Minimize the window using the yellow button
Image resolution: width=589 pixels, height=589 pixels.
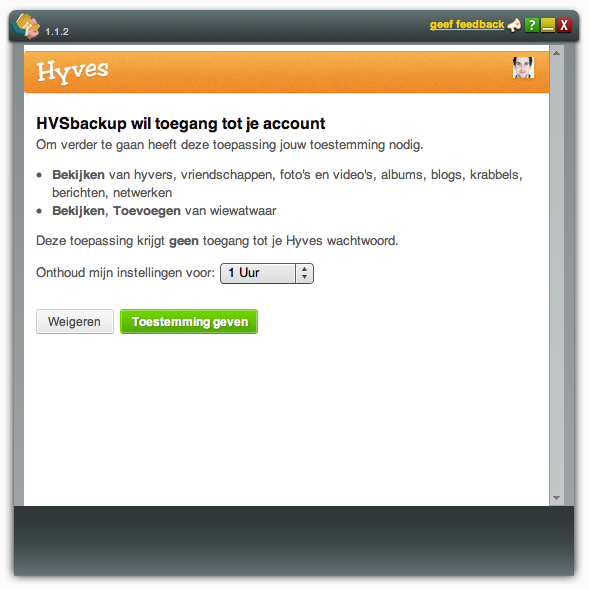pyautogui.click(x=548, y=25)
